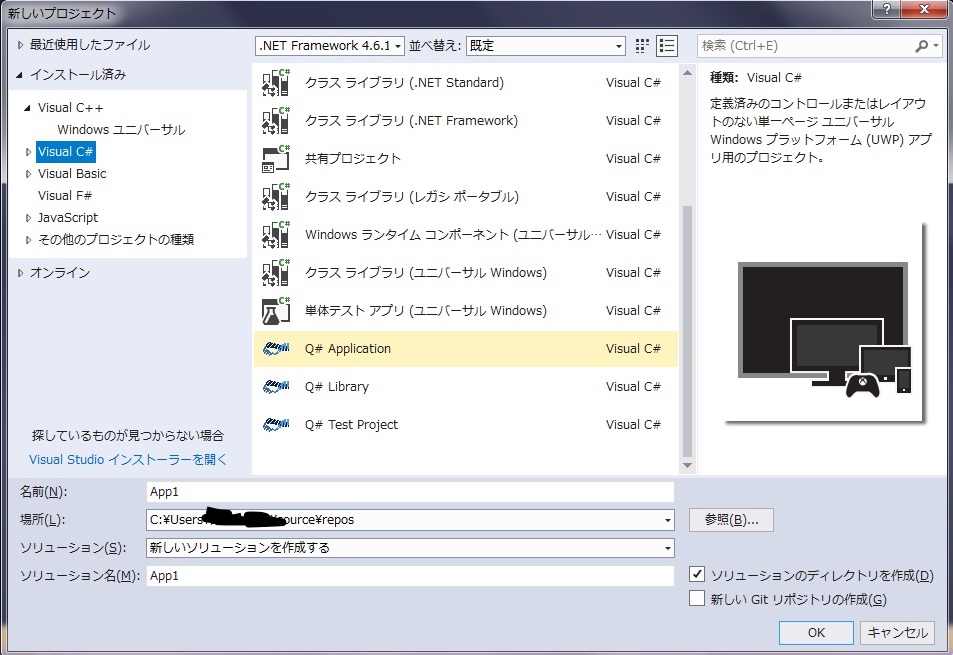Select the Visual Basic category
The width and height of the screenshot is (953, 655).
[x=72, y=174]
